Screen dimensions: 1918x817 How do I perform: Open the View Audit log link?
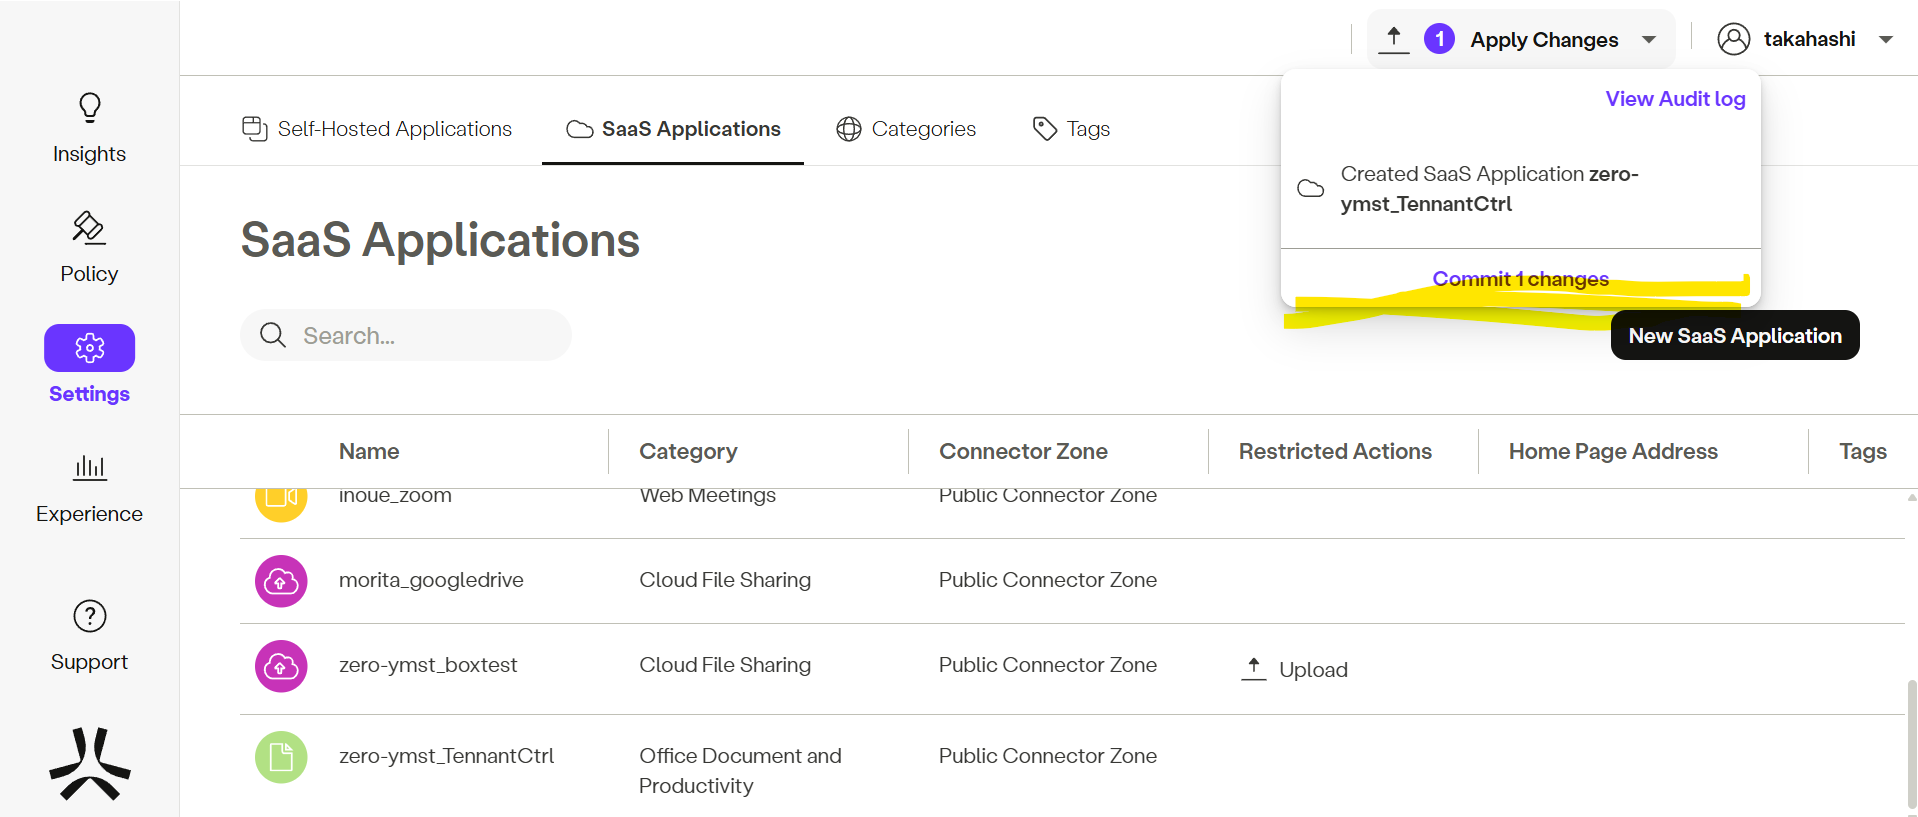tap(1675, 99)
